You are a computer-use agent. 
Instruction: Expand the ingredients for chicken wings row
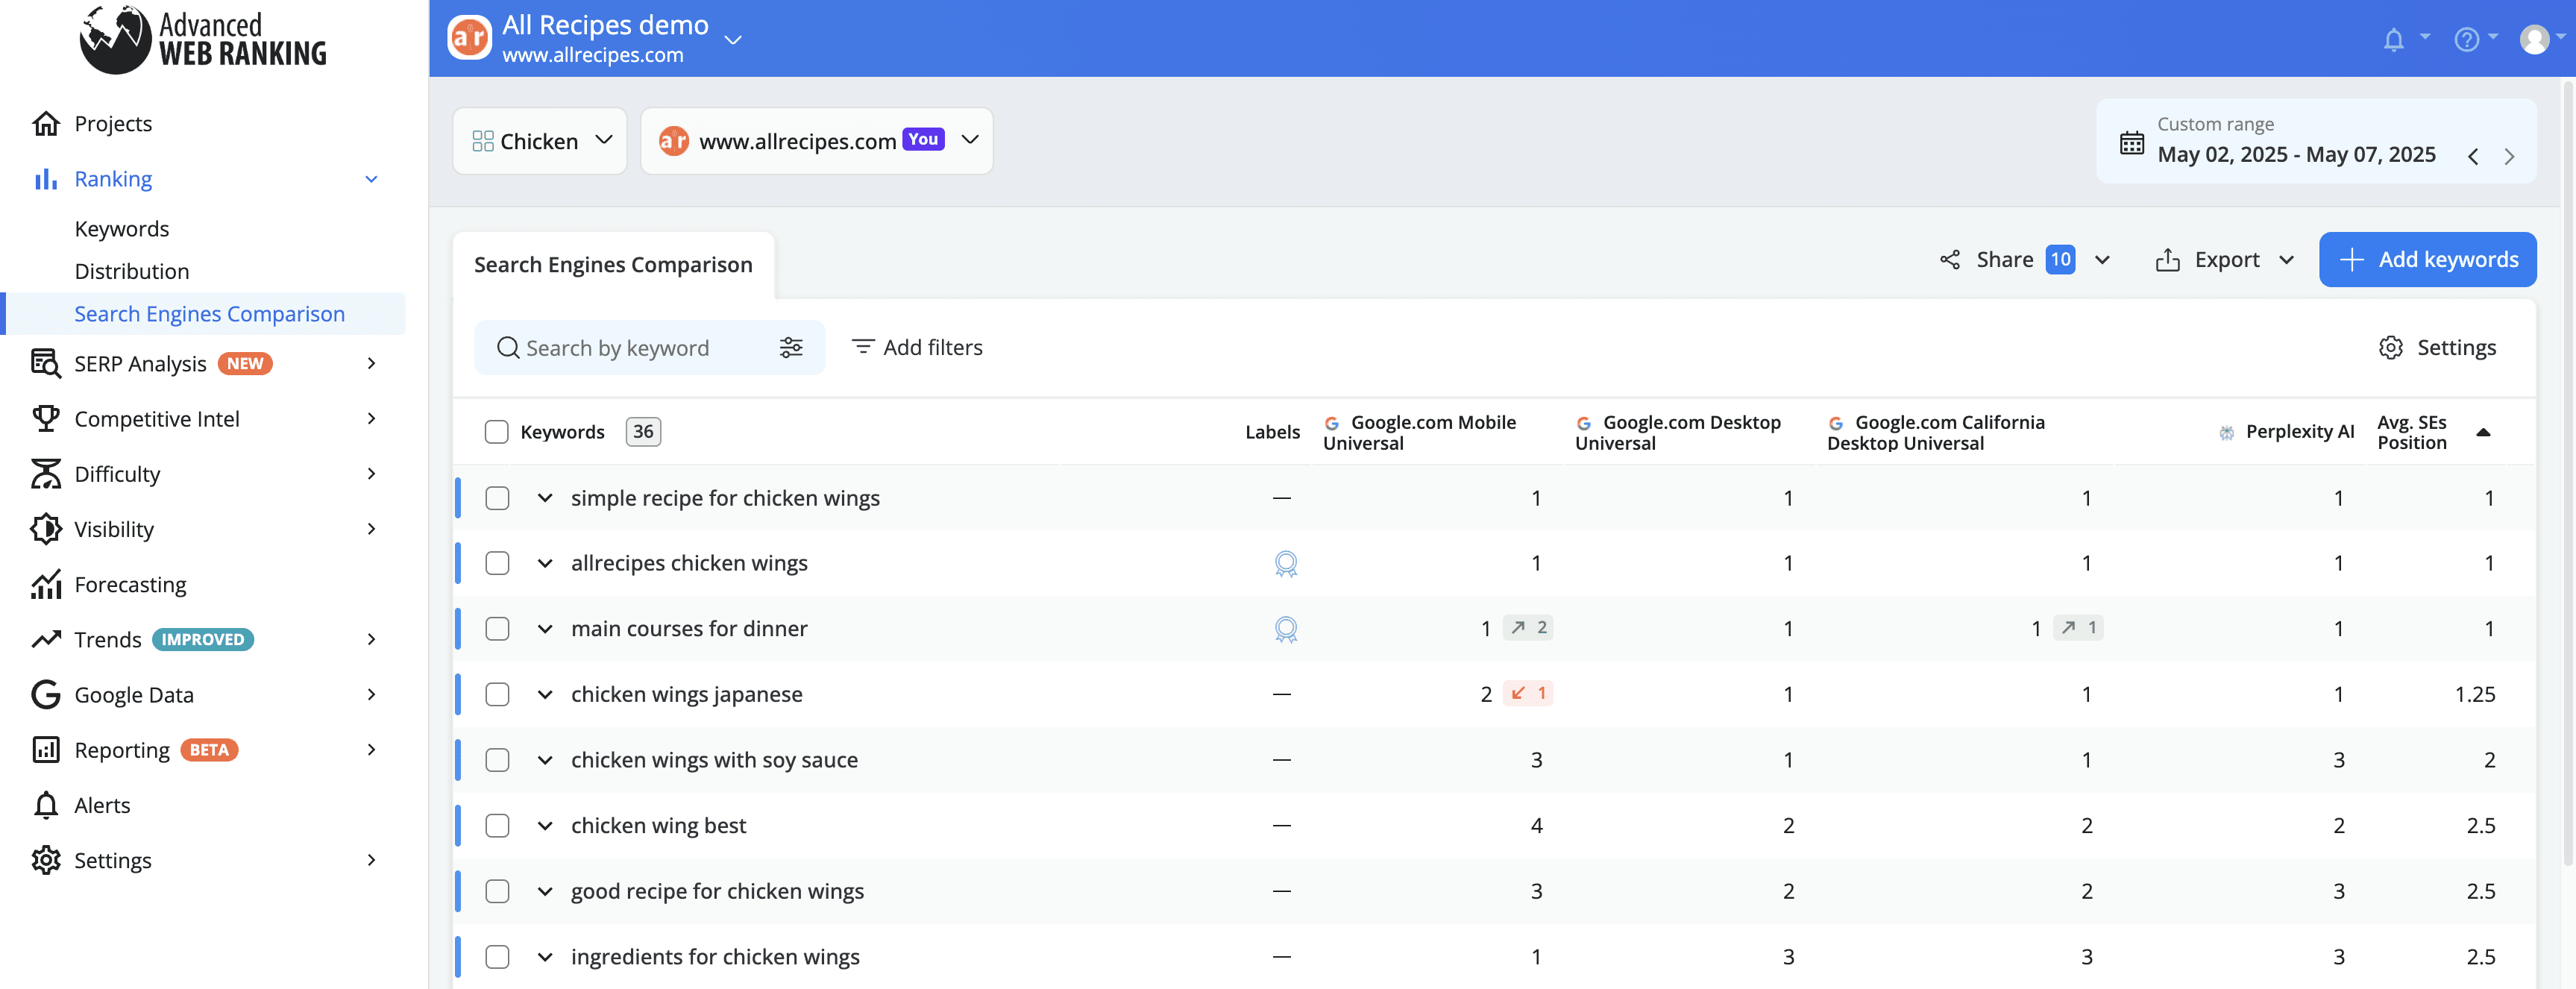click(545, 957)
